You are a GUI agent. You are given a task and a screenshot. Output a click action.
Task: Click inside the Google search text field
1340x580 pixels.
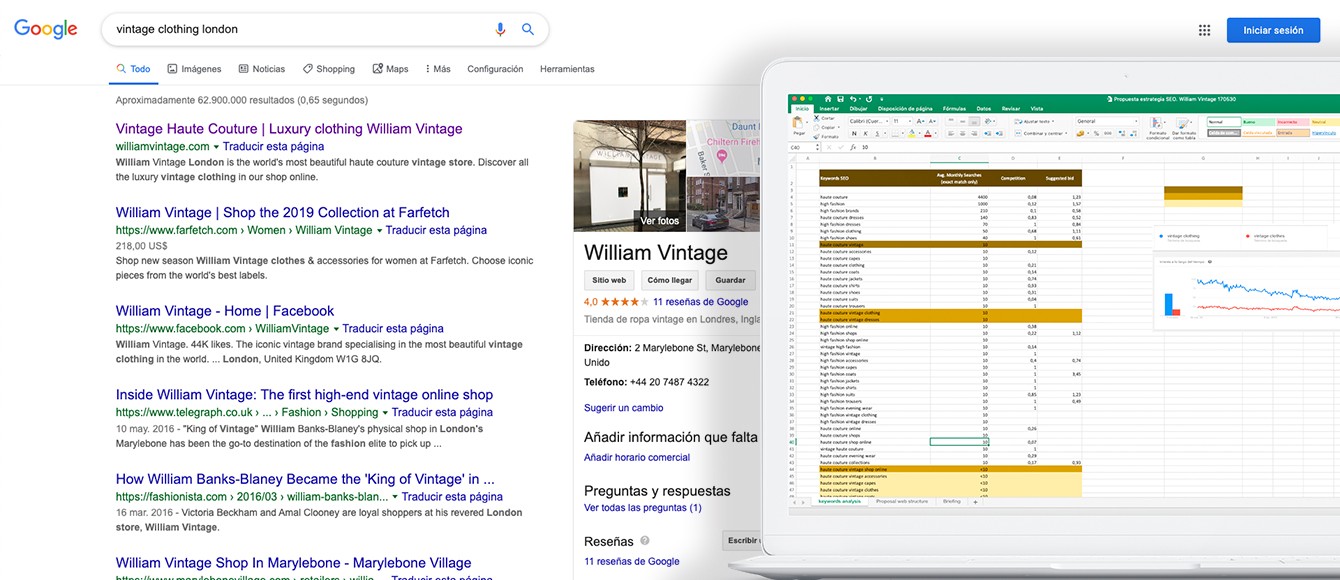tap(300, 30)
